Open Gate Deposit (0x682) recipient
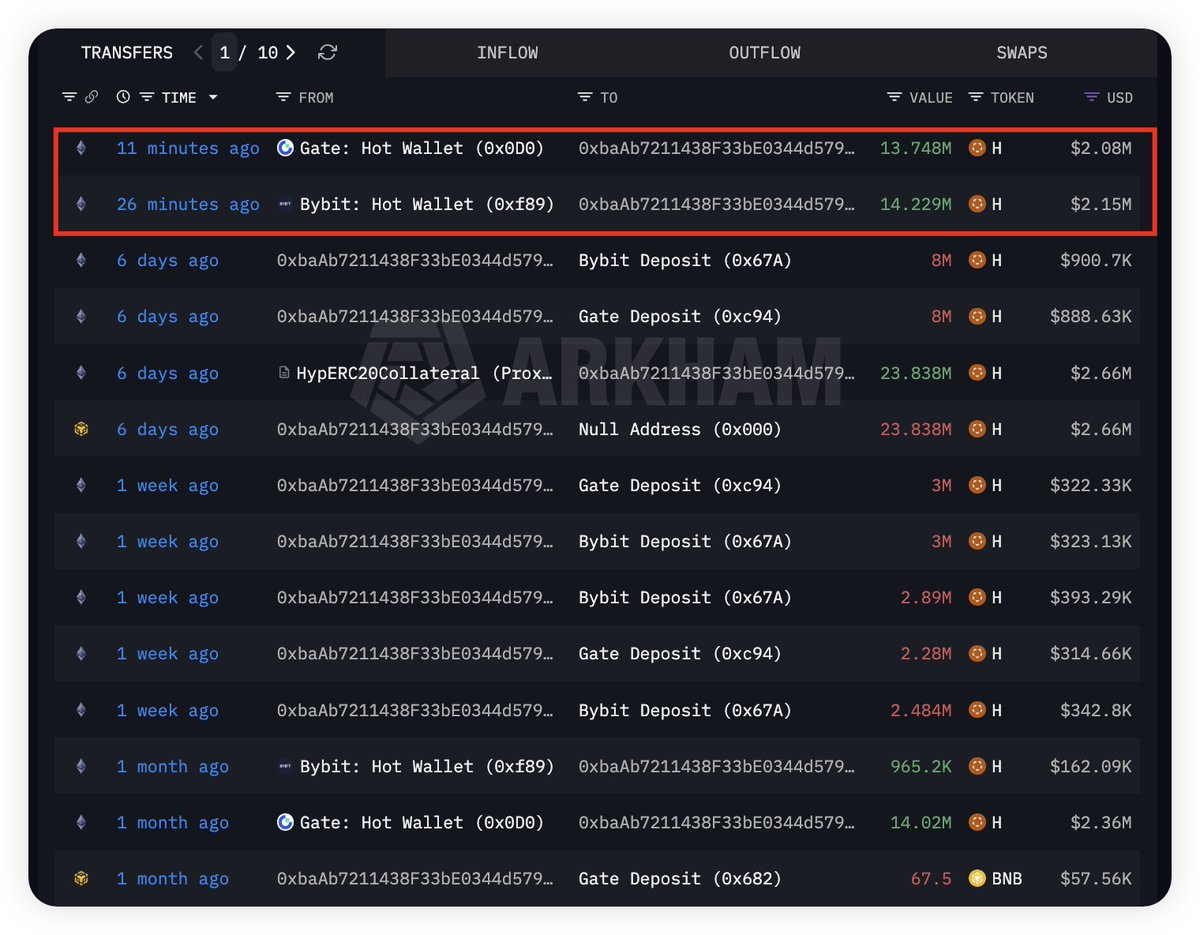 [680, 878]
